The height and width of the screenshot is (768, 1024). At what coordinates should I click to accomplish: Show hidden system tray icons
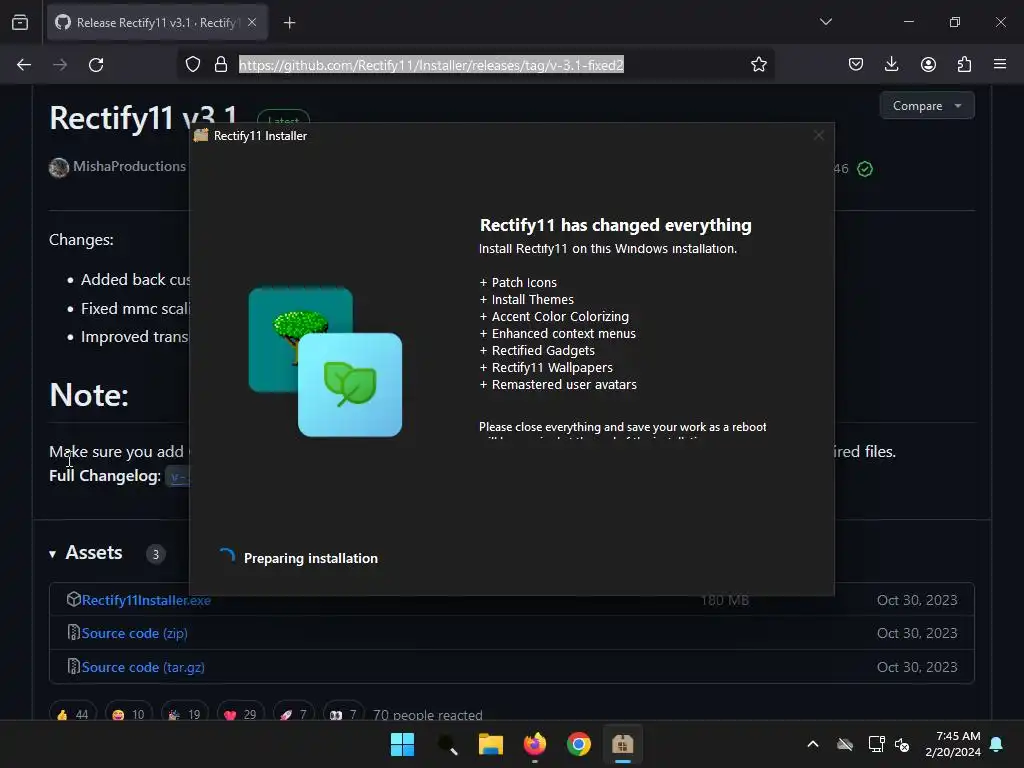[813, 744]
